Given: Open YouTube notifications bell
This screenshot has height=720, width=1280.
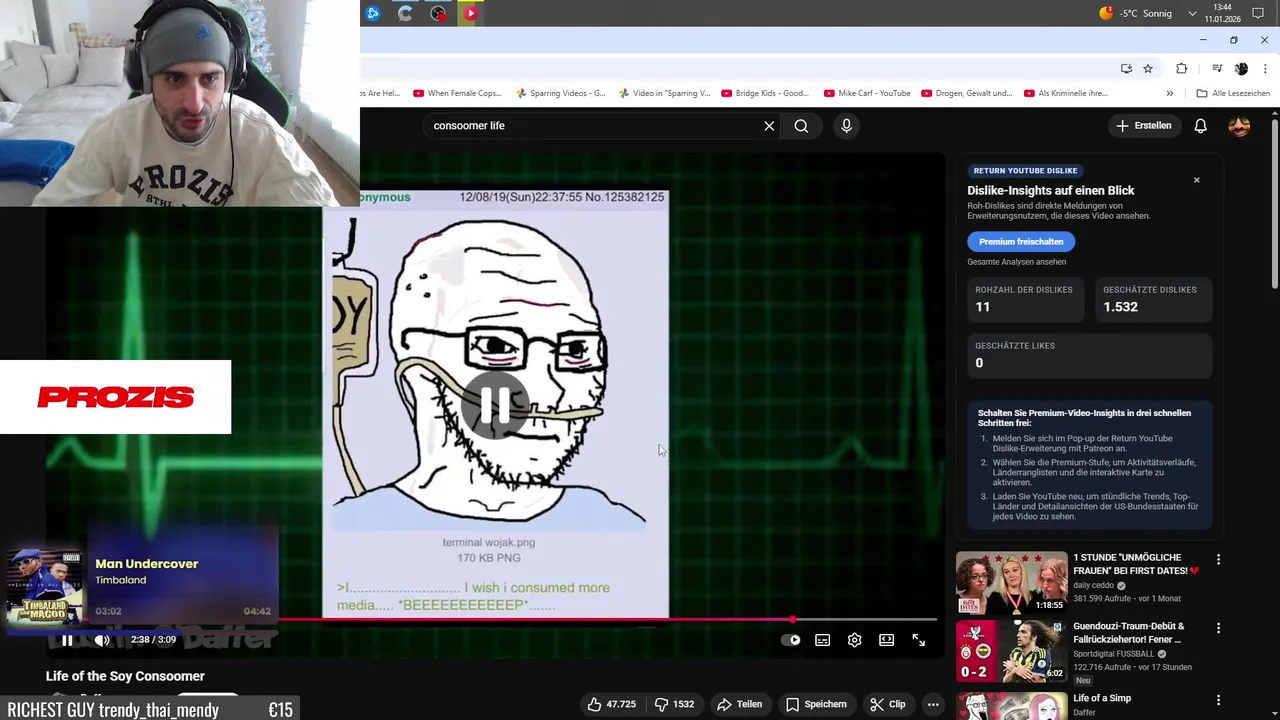Looking at the screenshot, I should point(1200,126).
